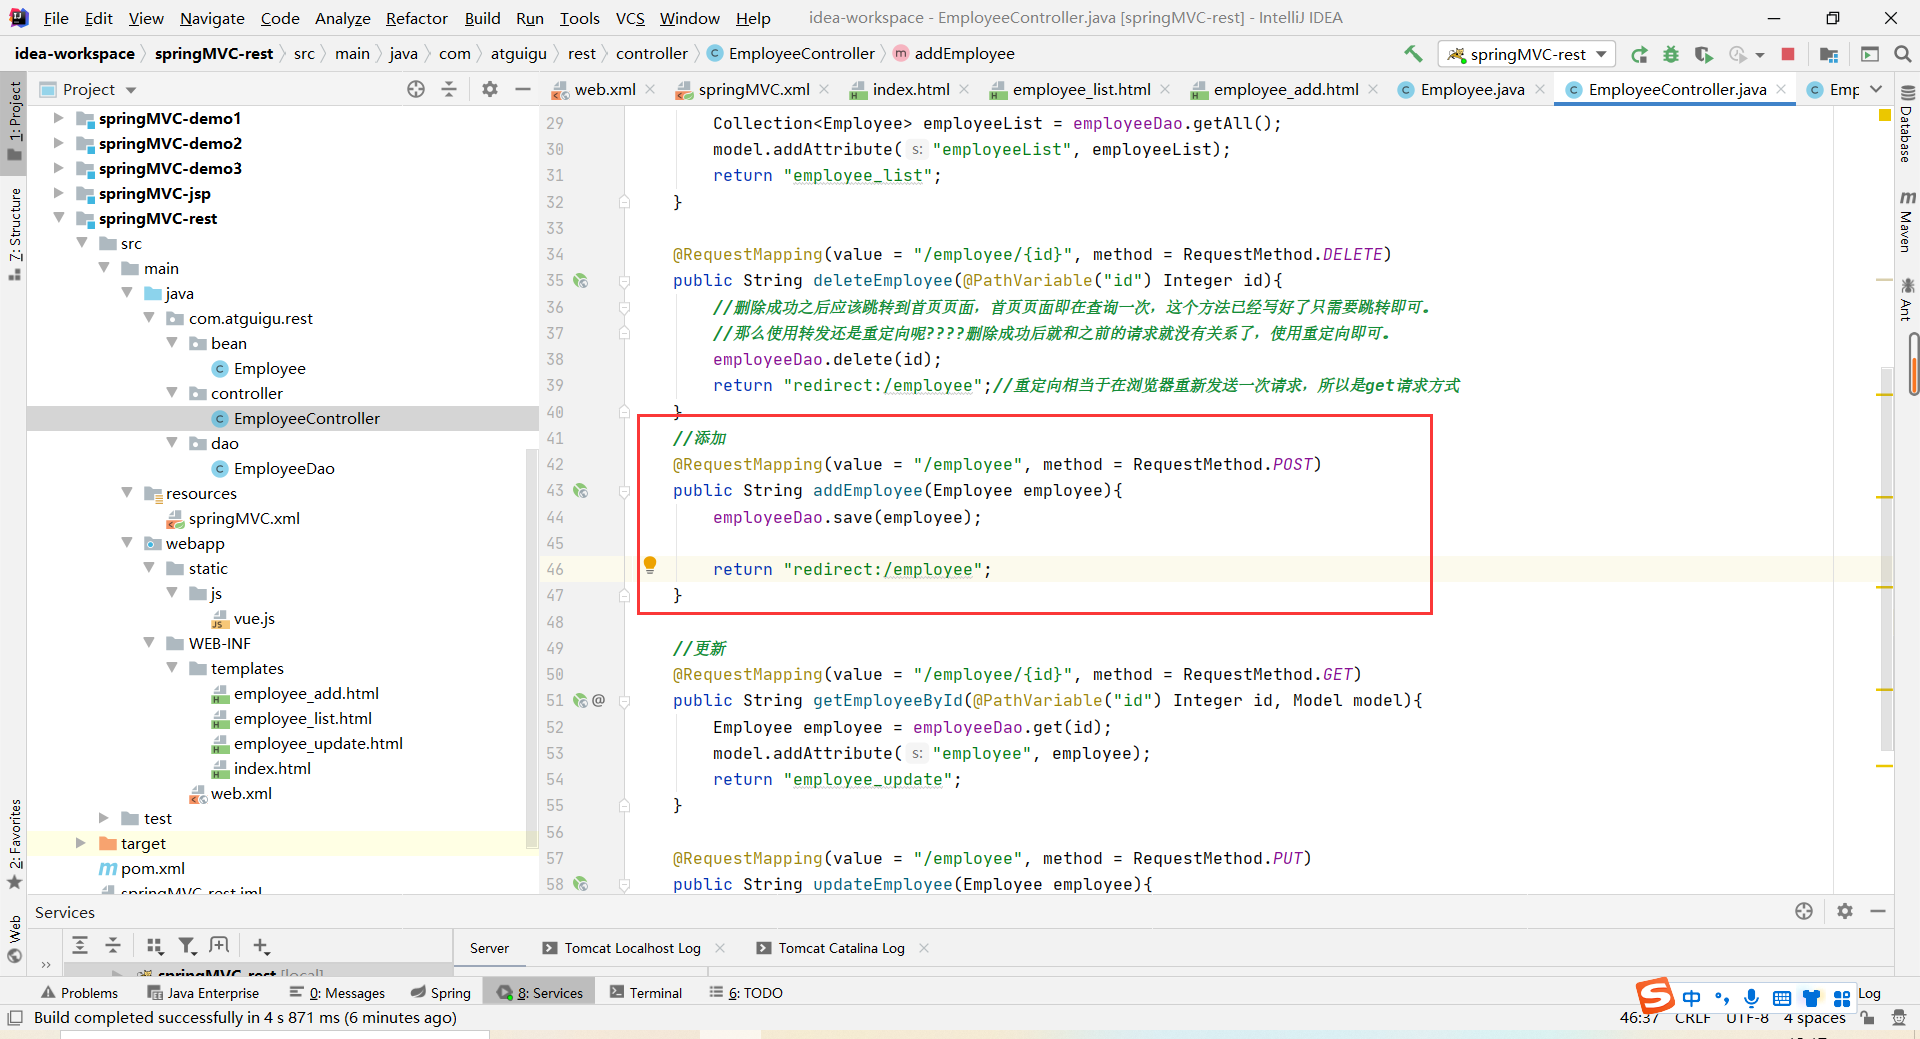Click the red Stop button
This screenshot has width=1920, height=1039.
1788,54
